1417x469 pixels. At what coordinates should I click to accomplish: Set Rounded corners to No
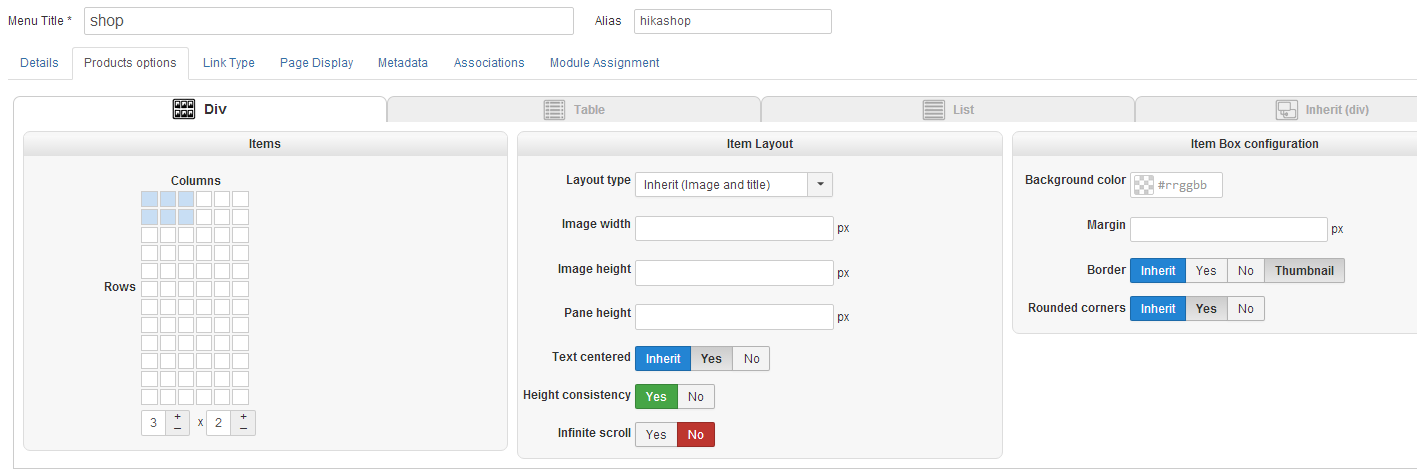[x=1245, y=309]
